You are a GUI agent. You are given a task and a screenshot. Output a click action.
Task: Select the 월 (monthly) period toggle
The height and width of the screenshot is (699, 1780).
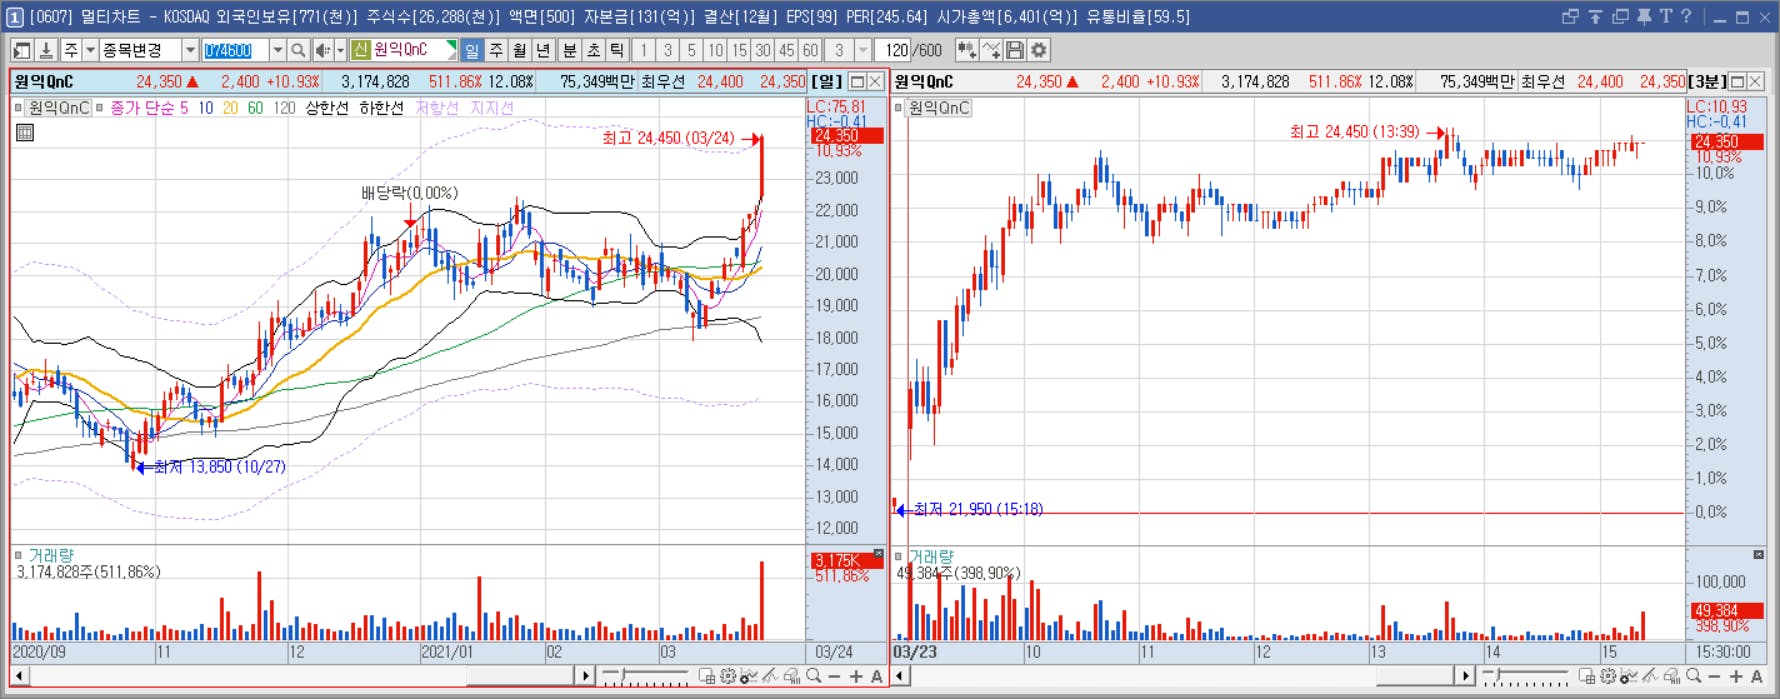(x=520, y=50)
